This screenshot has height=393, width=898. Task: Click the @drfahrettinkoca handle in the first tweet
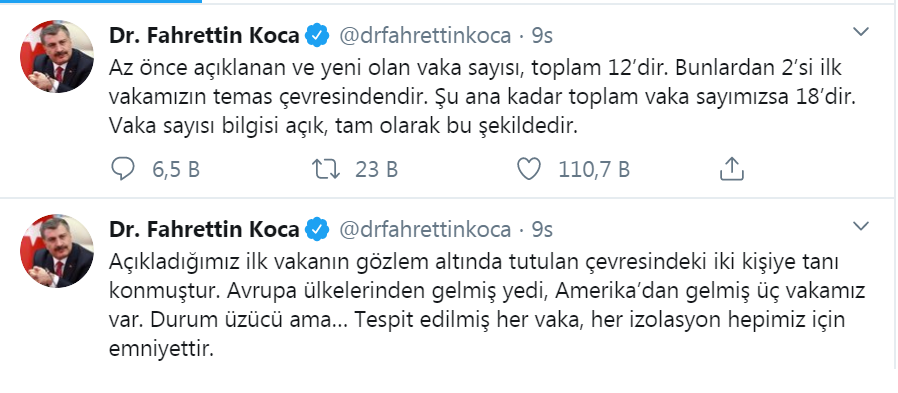point(425,36)
